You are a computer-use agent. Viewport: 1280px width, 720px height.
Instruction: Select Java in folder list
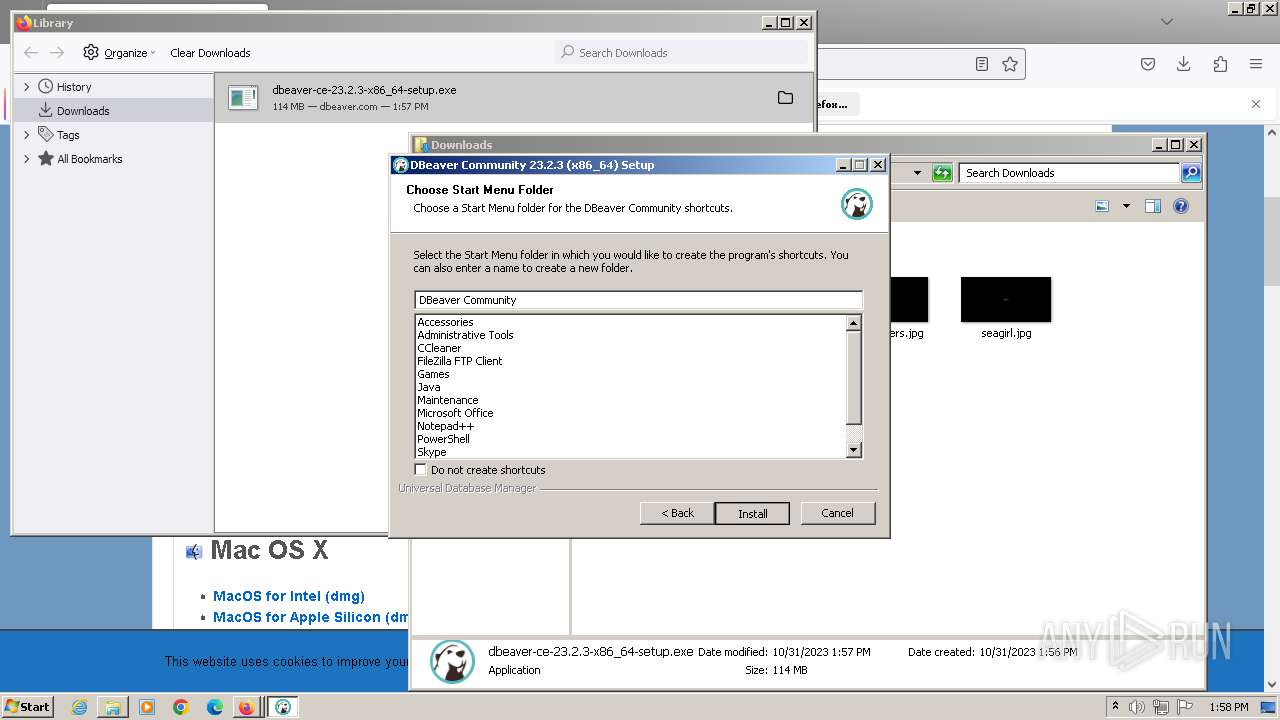tap(428, 387)
